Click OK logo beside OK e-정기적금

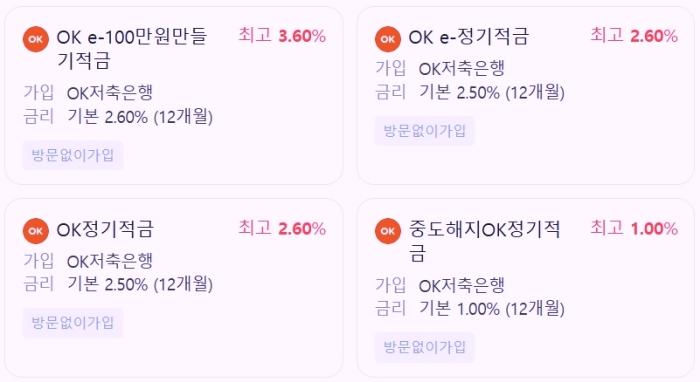pos(388,39)
